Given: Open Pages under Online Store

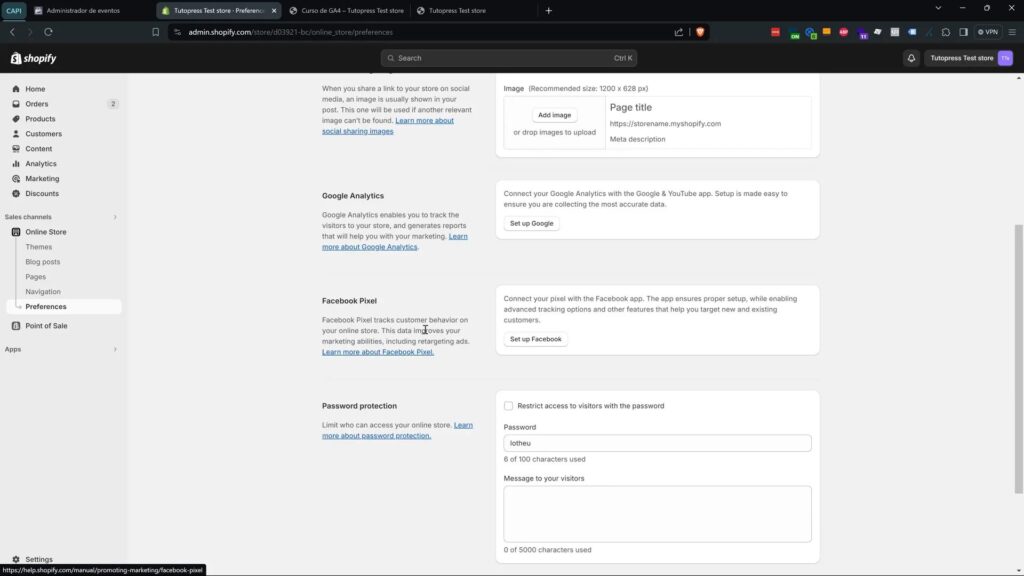Looking at the screenshot, I should tap(35, 277).
